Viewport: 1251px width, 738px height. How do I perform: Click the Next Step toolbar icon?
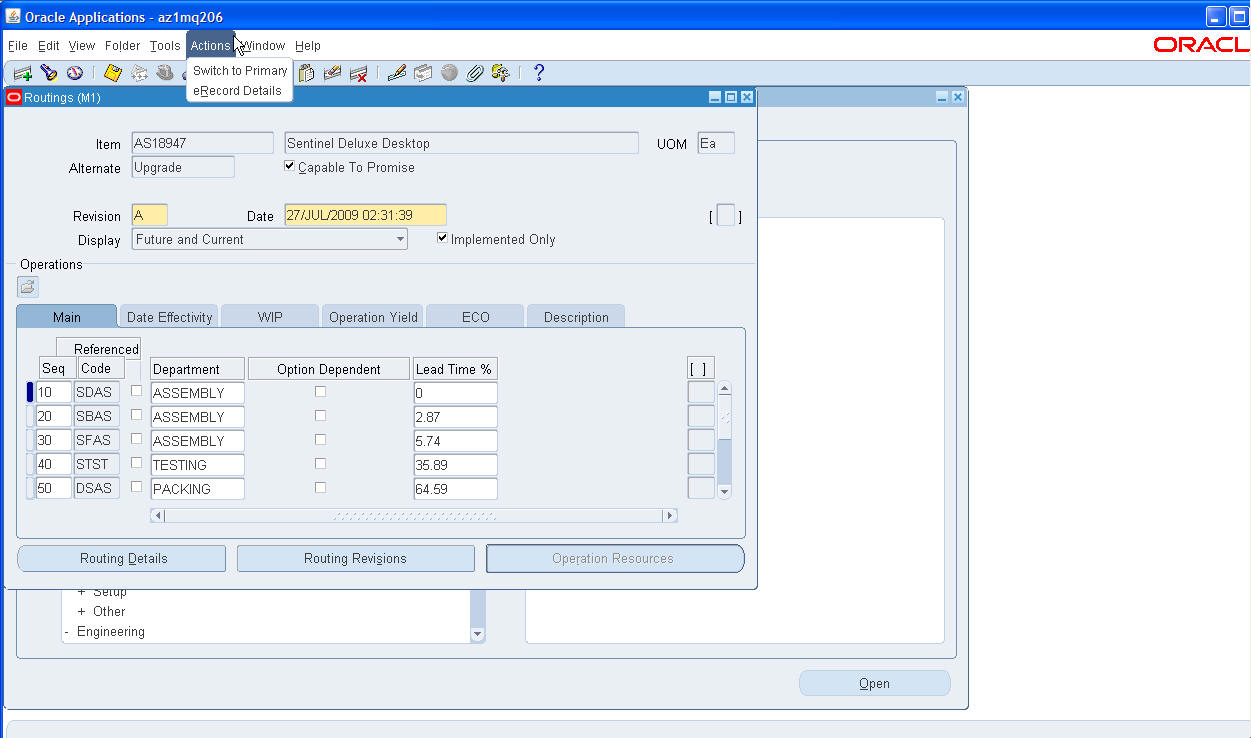click(139, 73)
